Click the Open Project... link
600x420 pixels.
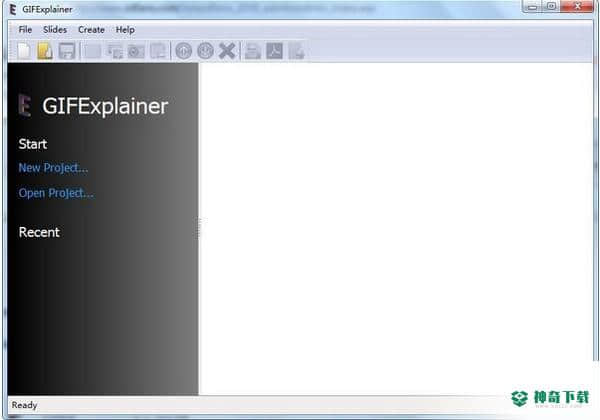[56, 193]
